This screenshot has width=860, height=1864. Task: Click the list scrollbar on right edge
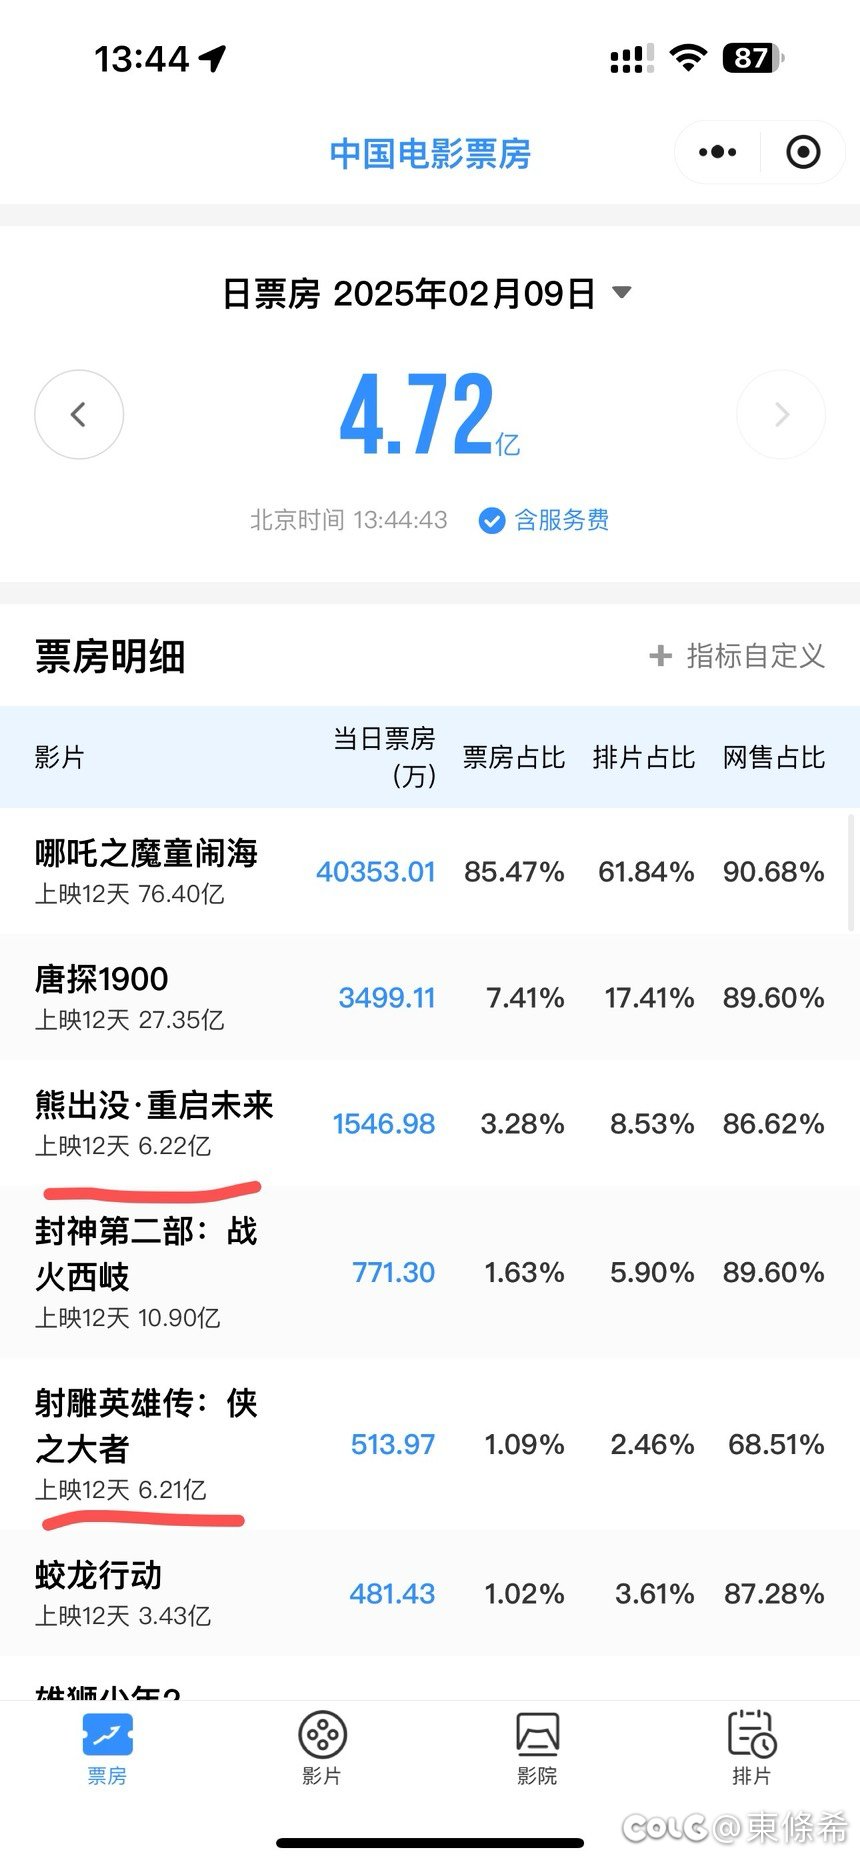852,871
